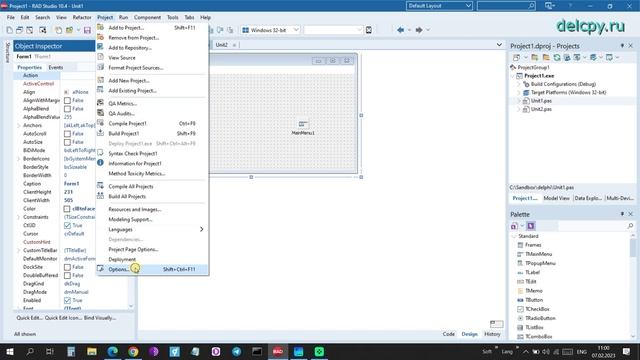
Task: Click the TListBox palette icon
Action: (520, 327)
